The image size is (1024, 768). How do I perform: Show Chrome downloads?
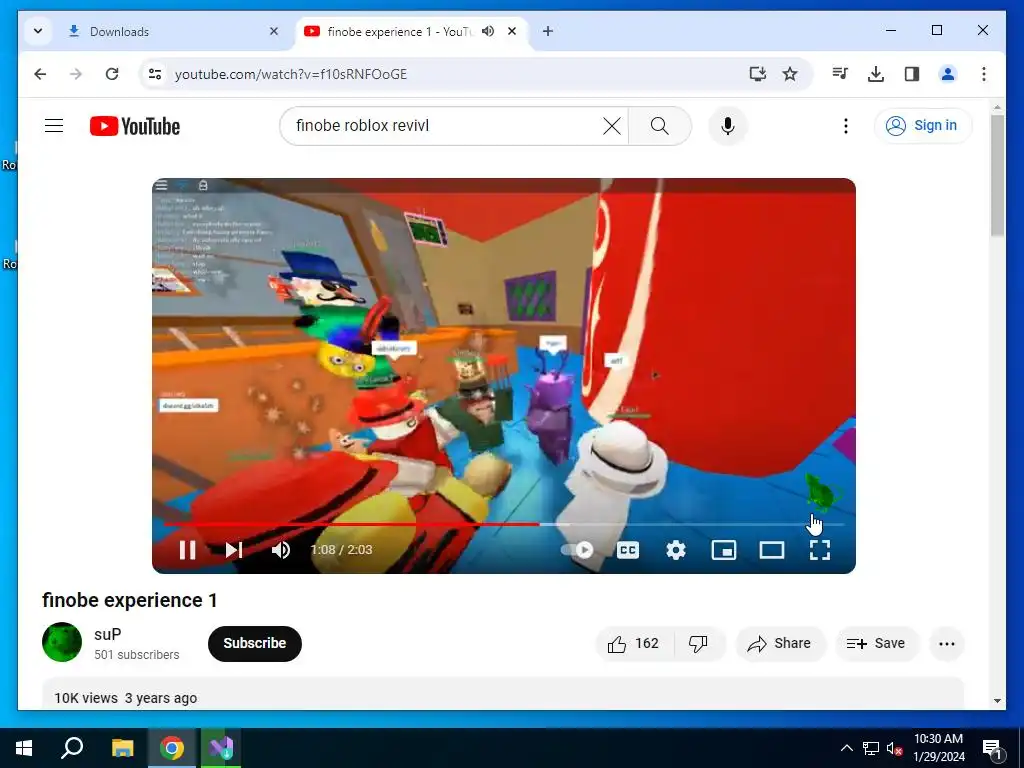tap(876, 74)
